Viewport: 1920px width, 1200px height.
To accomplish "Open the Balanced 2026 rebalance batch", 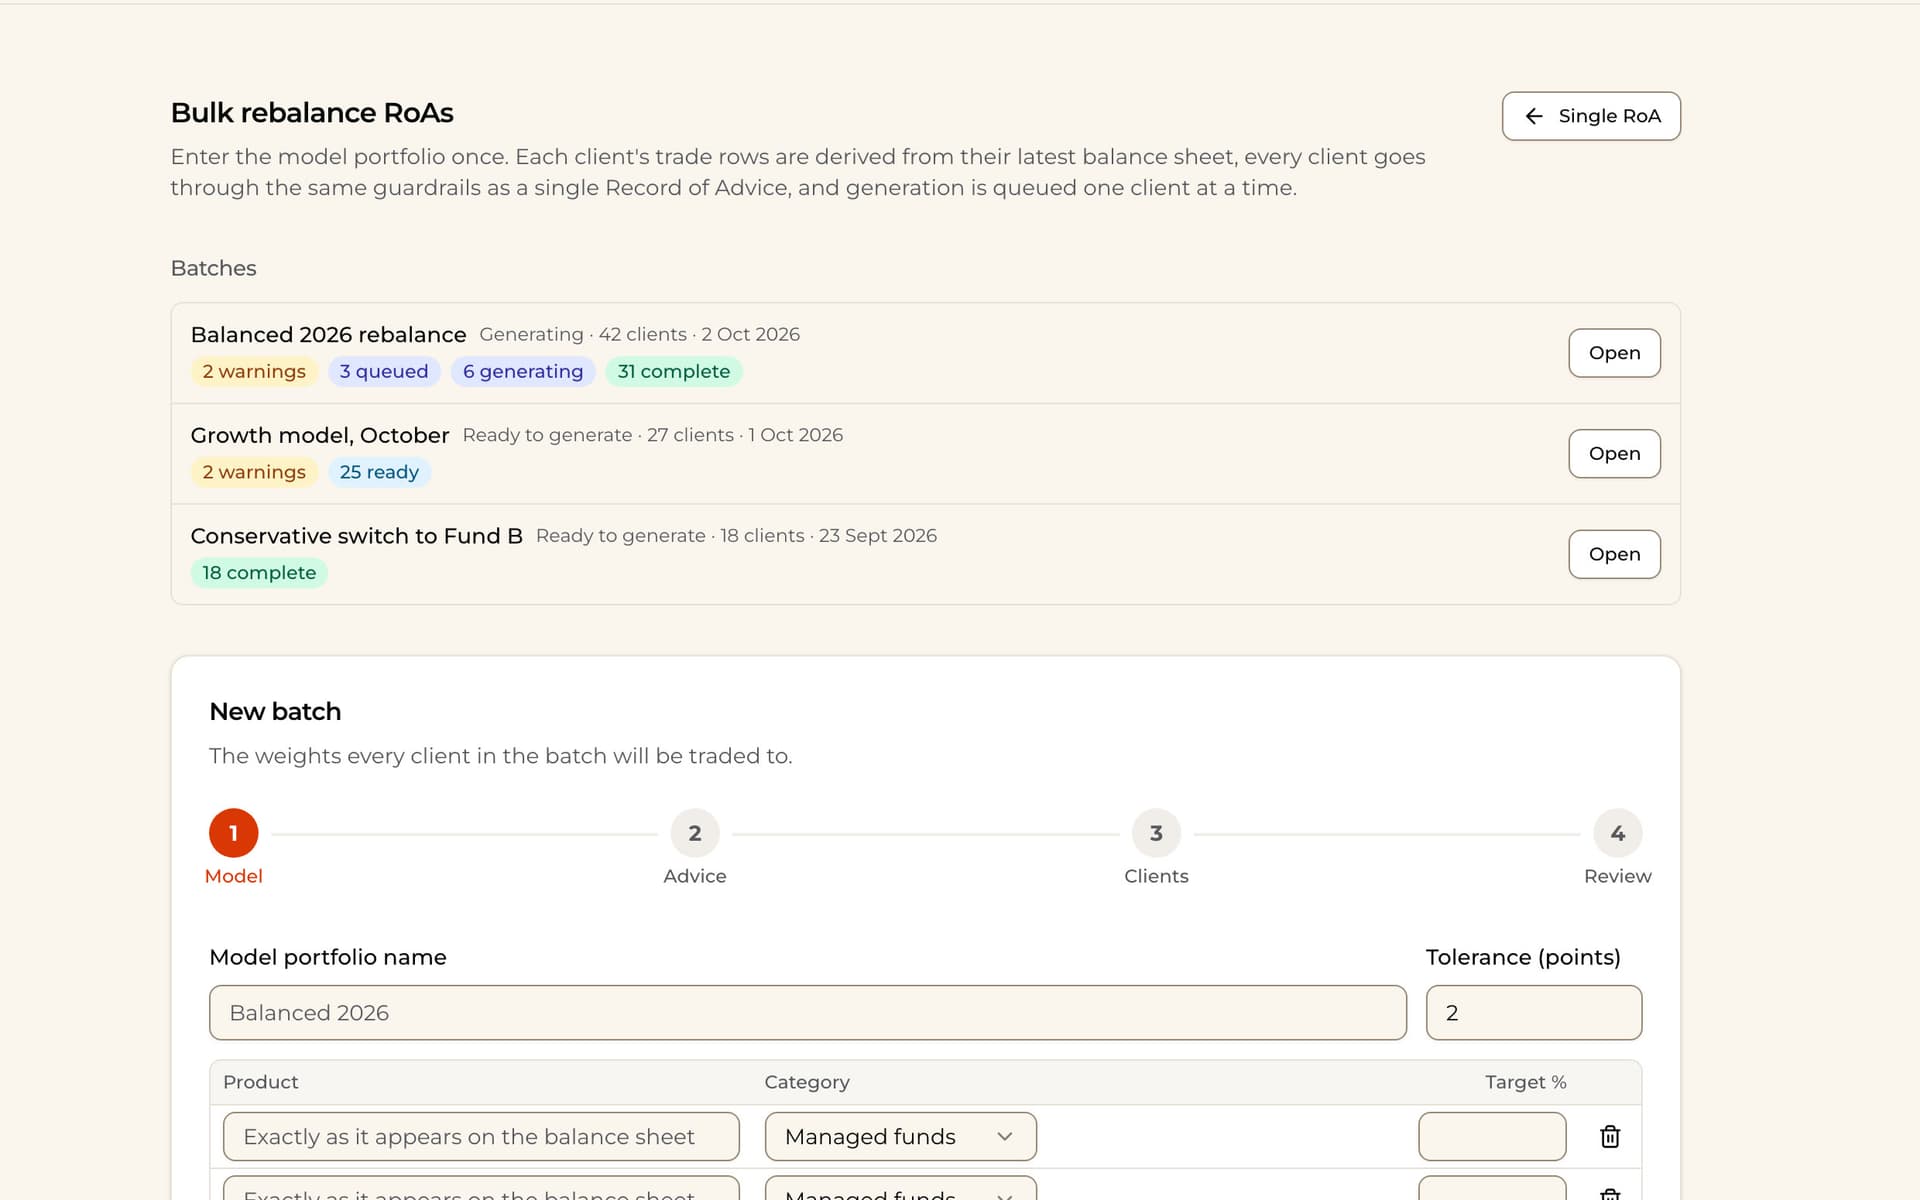I will (x=1614, y=353).
